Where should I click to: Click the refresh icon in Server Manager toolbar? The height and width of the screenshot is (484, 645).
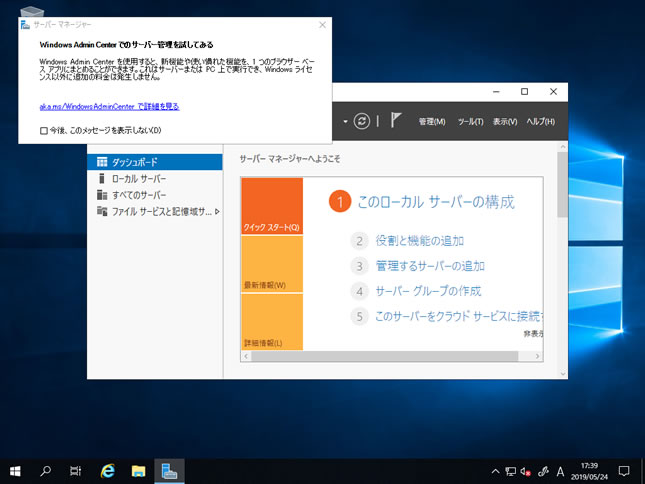coord(362,121)
